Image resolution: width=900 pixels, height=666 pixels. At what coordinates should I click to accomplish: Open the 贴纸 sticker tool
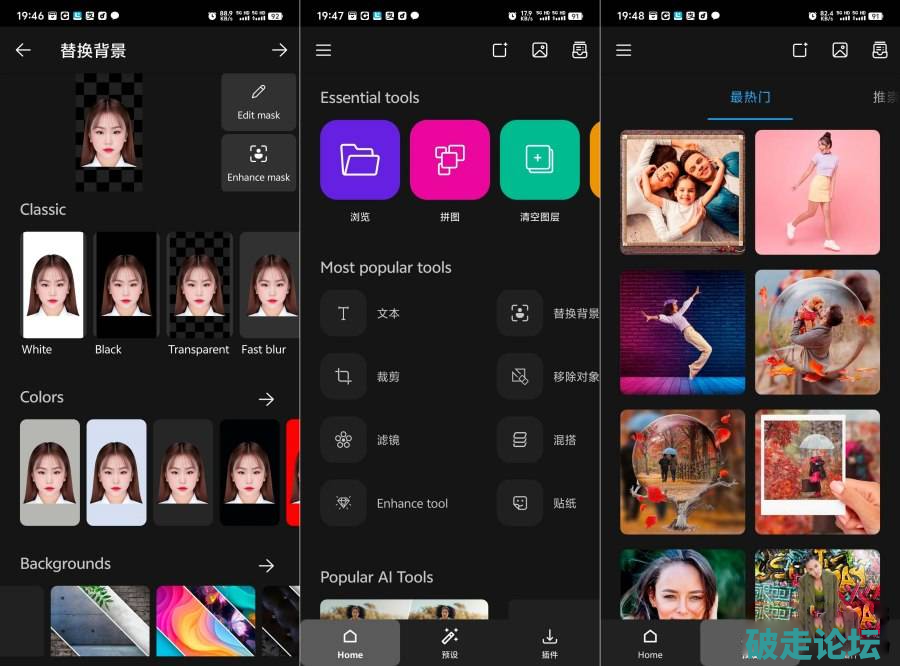coord(520,503)
